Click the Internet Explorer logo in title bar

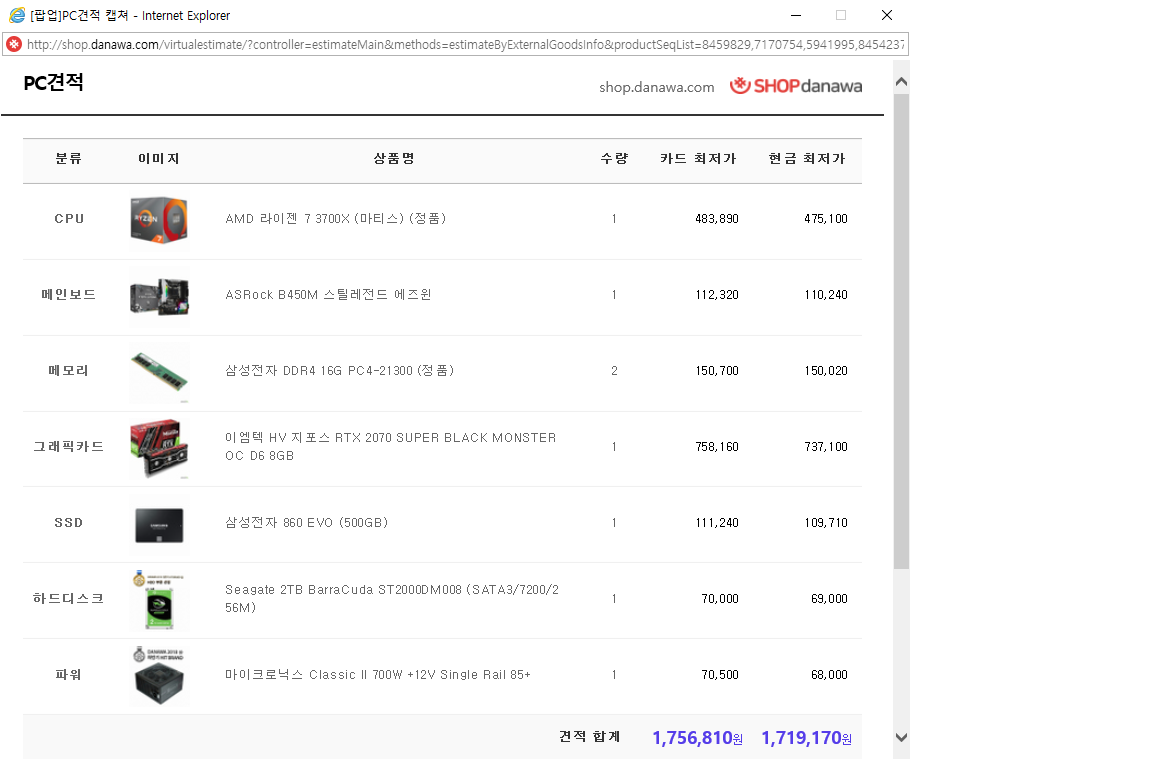coord(16,15)
